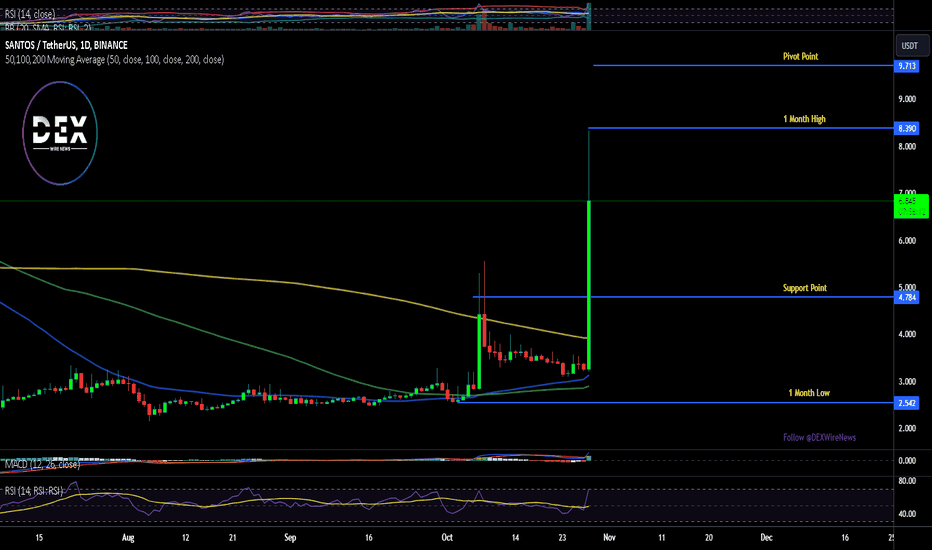Click the 0.000 MACD axis value
Image resolution: width=932 pixels, height=550 pixels.
click(x=907, y=461)
